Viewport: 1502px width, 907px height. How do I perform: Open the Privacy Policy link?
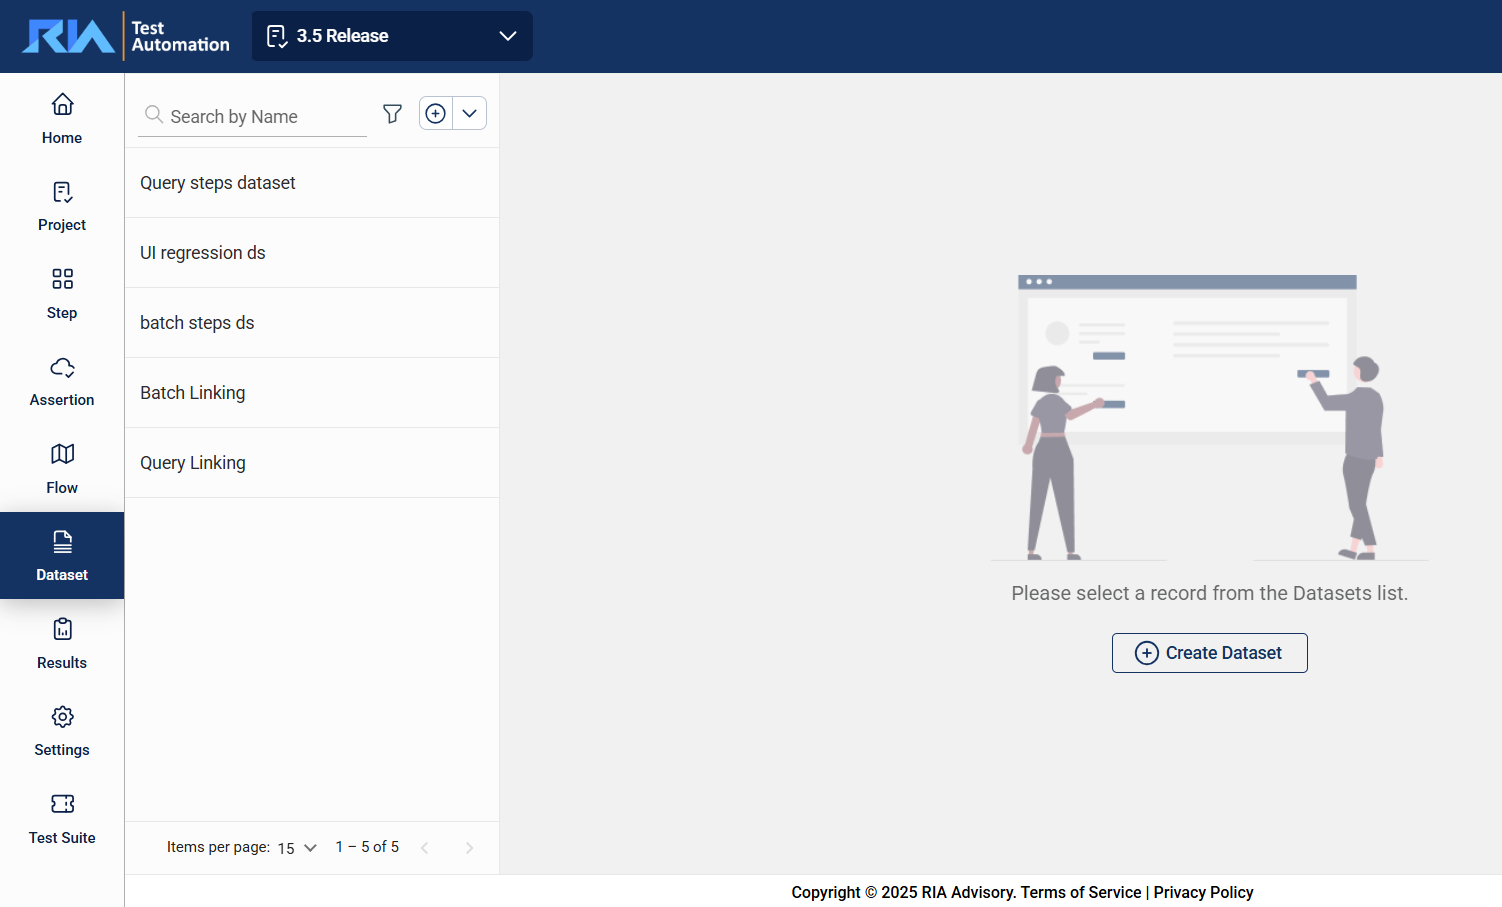[1203, 892]
